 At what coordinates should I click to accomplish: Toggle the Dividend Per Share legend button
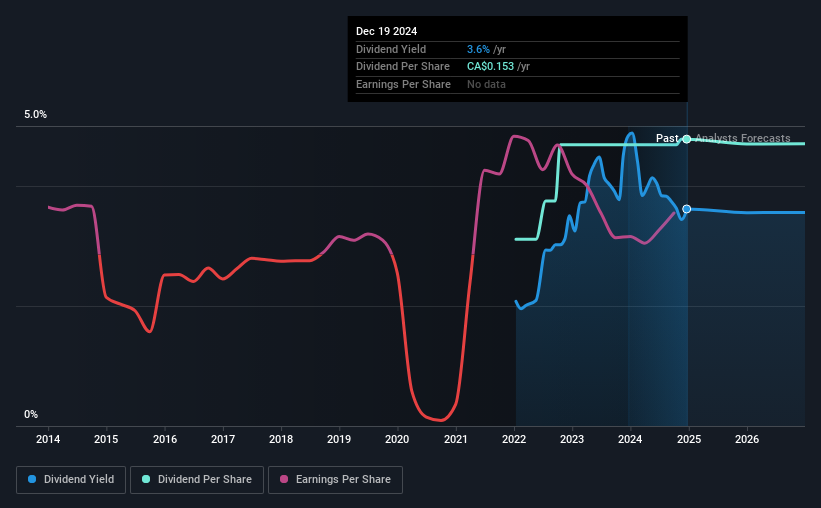tap(197, 480)
